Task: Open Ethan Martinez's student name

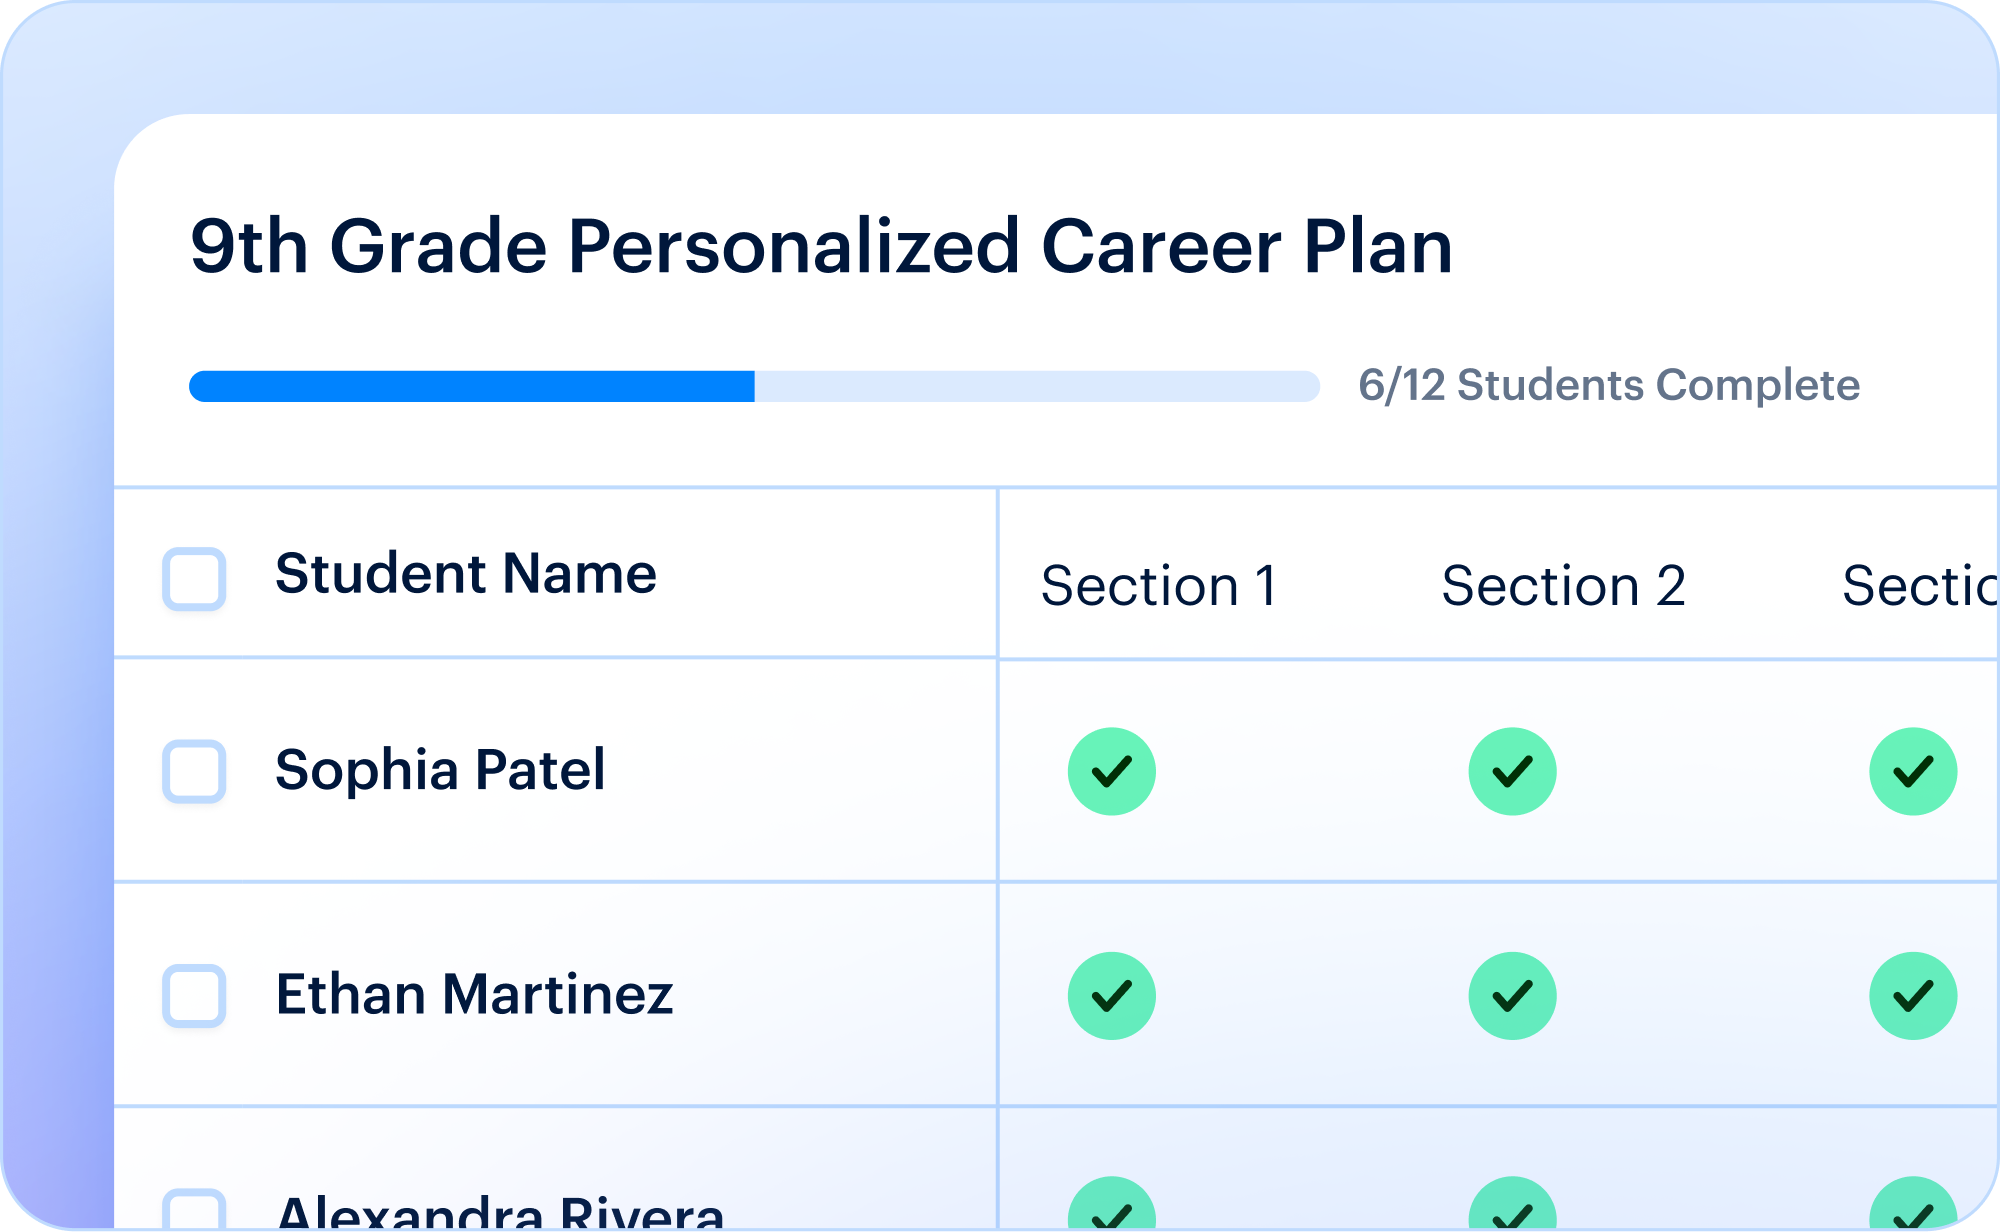Action: click(x=474, y=994)
